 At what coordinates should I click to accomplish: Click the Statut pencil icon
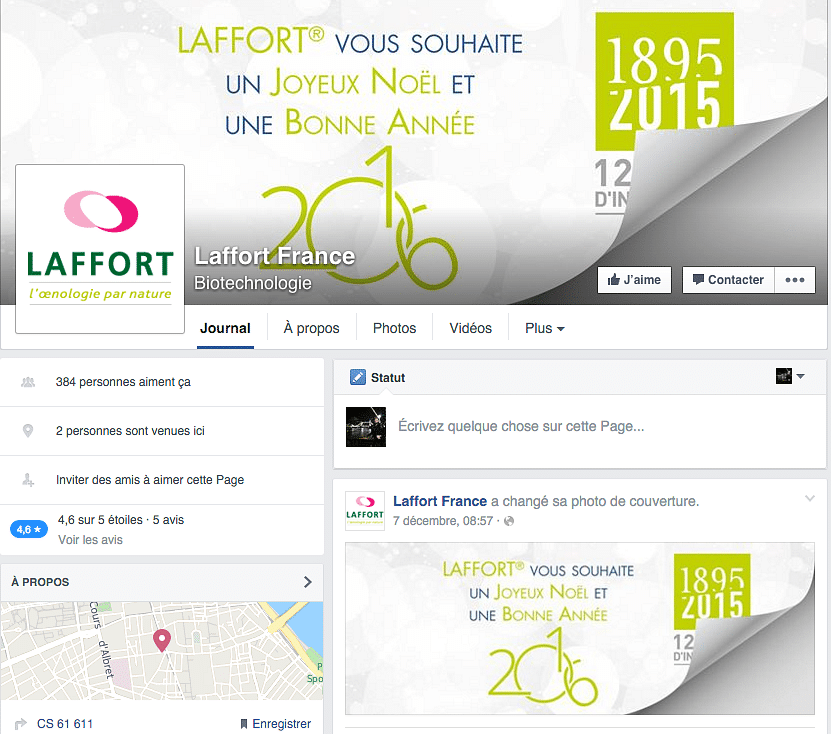tap(358, 377)
